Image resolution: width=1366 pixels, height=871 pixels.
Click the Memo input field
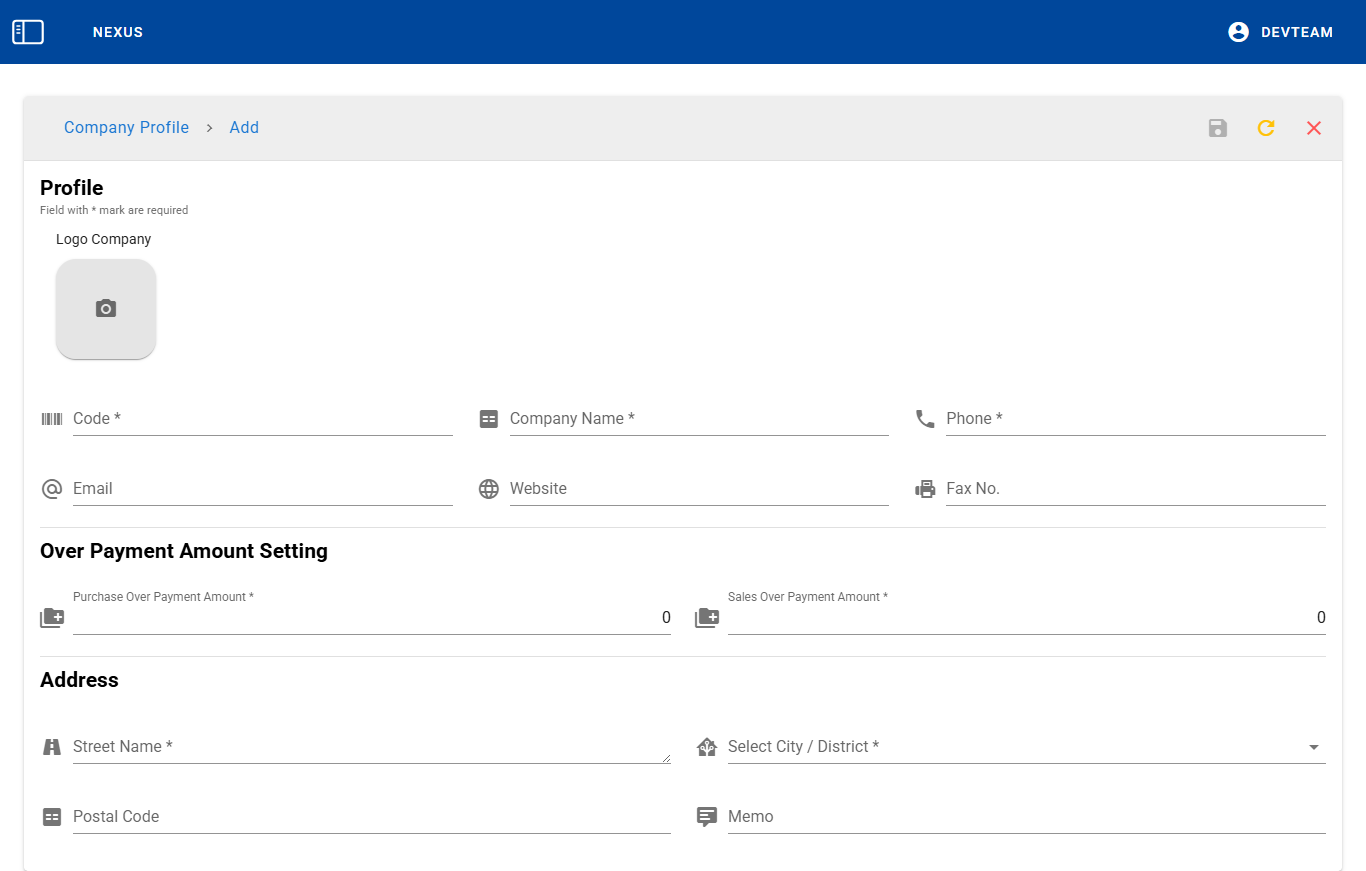(1026, 817)
